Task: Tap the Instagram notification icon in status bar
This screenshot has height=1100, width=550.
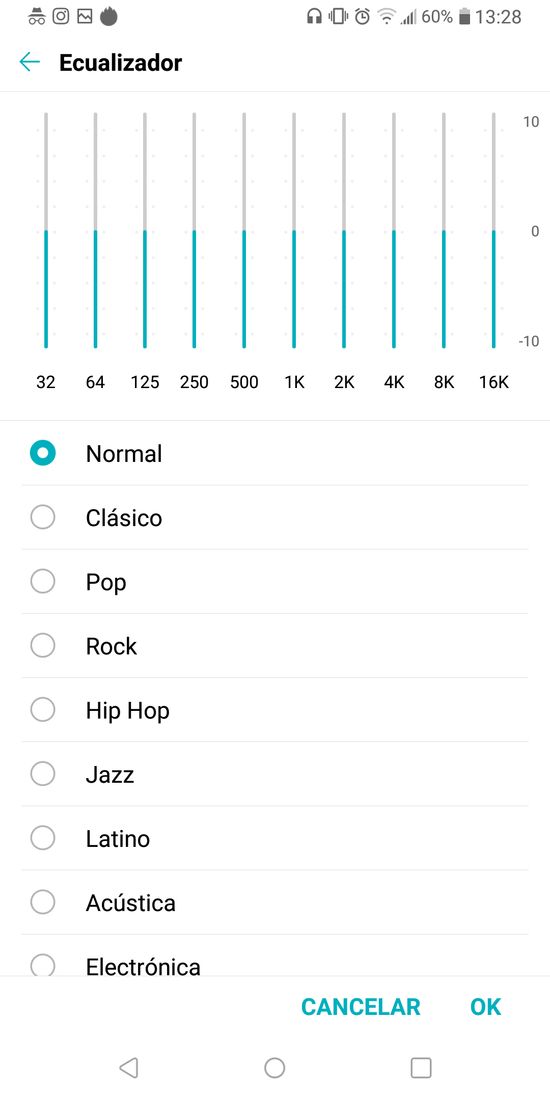Action: point(61,16)
